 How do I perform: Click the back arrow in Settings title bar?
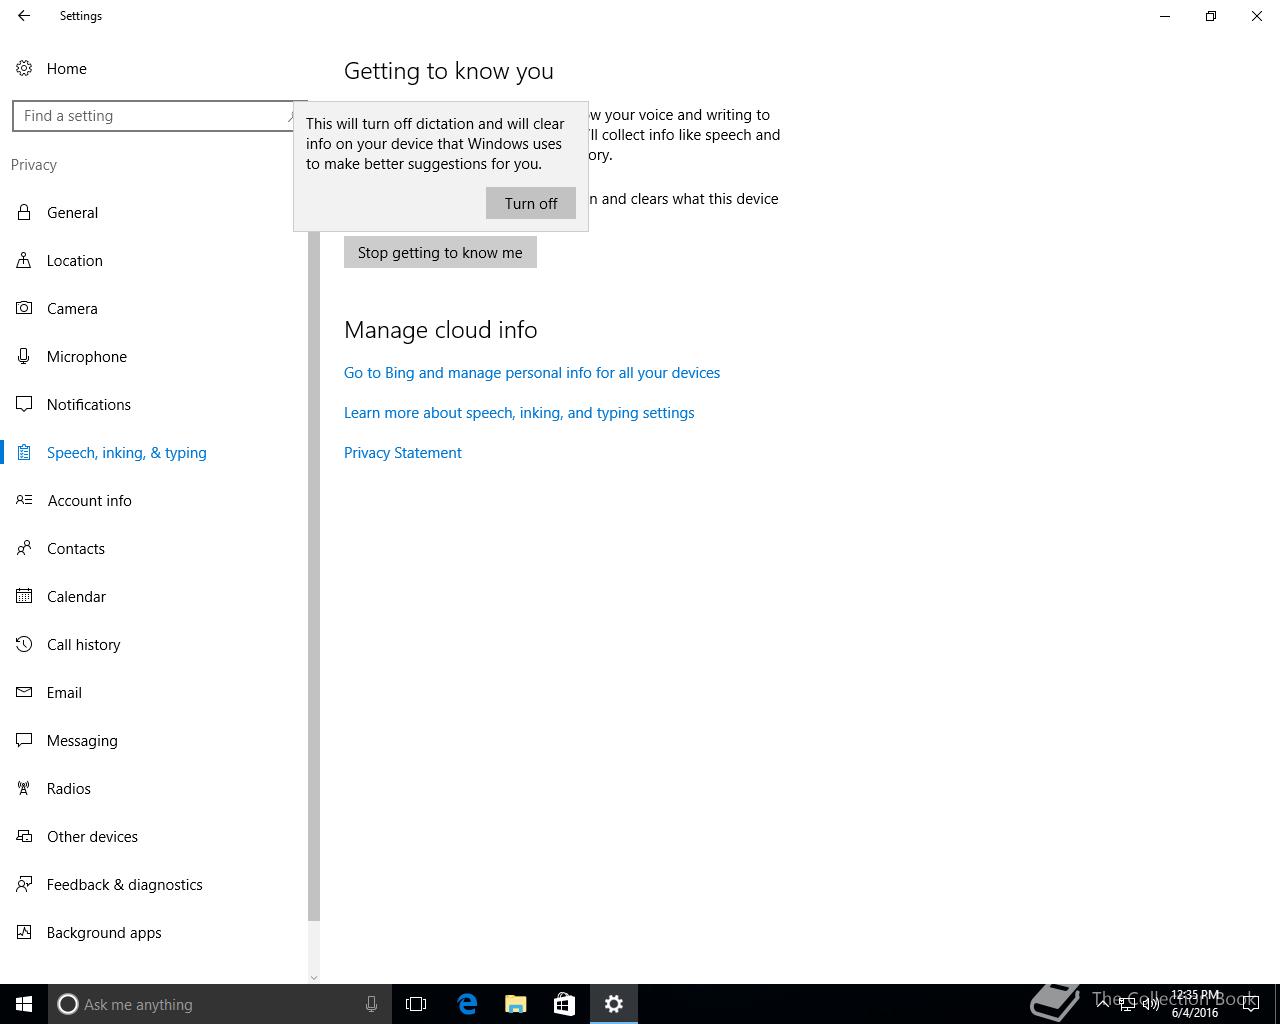[24, 16]
